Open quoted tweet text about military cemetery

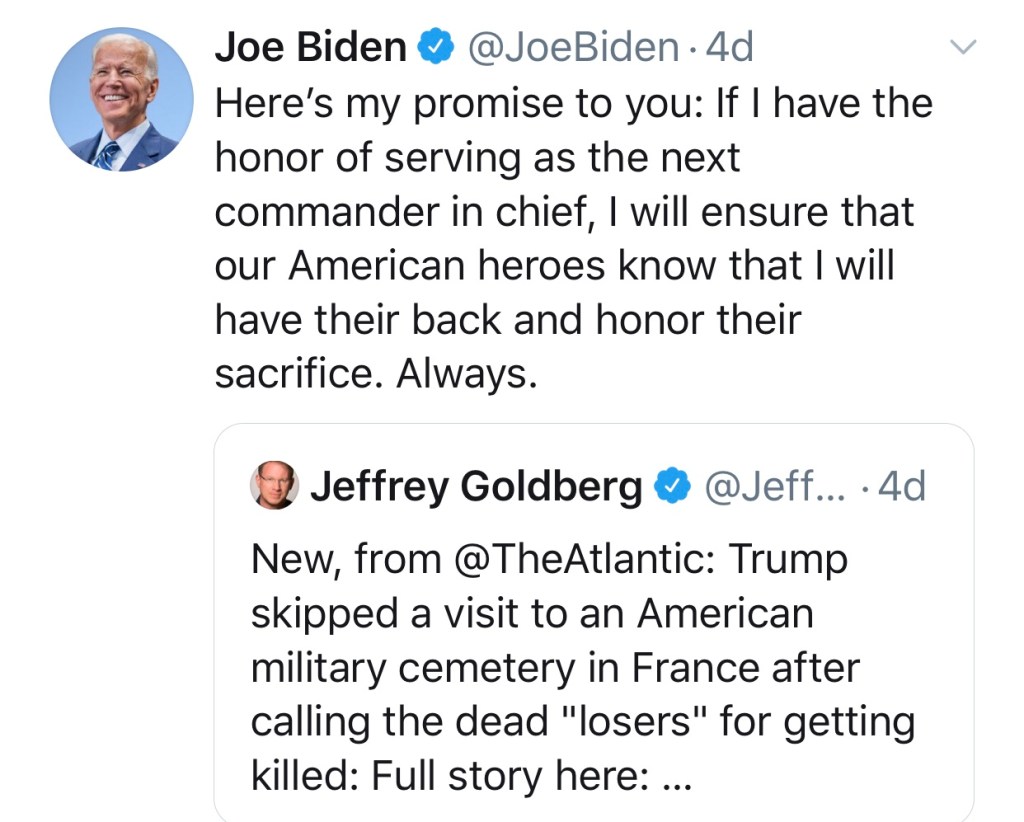pyautogui.click(x=555, y=668)
